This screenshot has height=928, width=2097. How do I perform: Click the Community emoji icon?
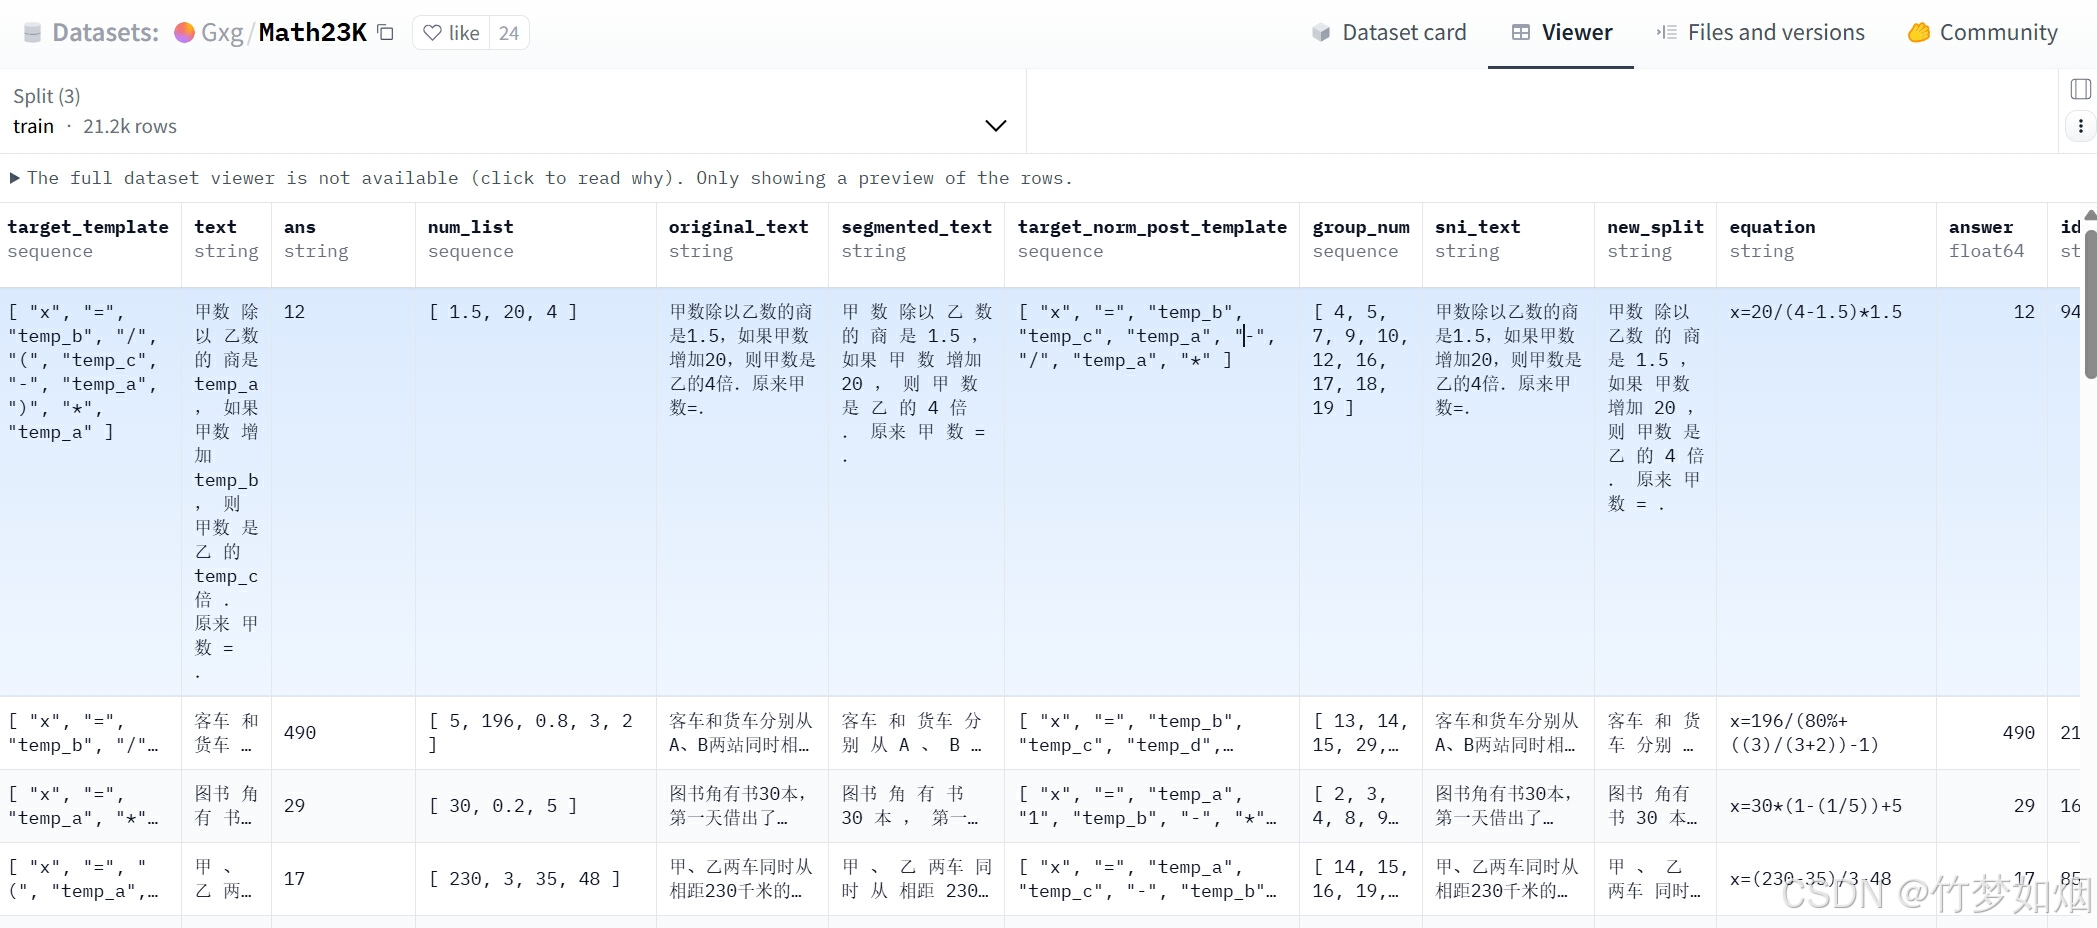[x=1918, y=33]
